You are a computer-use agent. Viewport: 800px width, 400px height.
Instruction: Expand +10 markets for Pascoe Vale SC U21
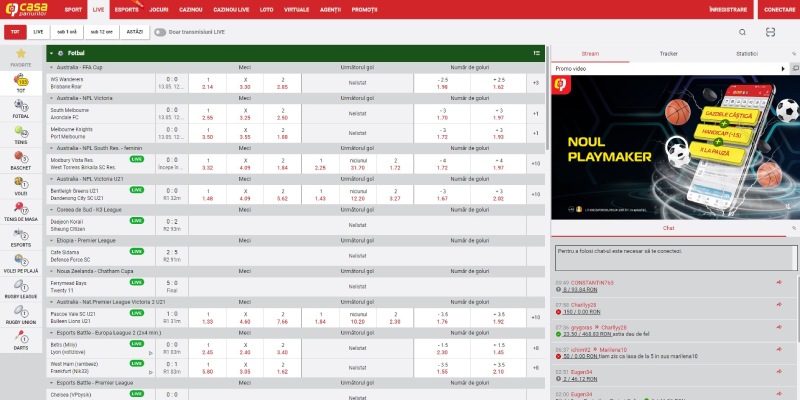coord(535,317)
